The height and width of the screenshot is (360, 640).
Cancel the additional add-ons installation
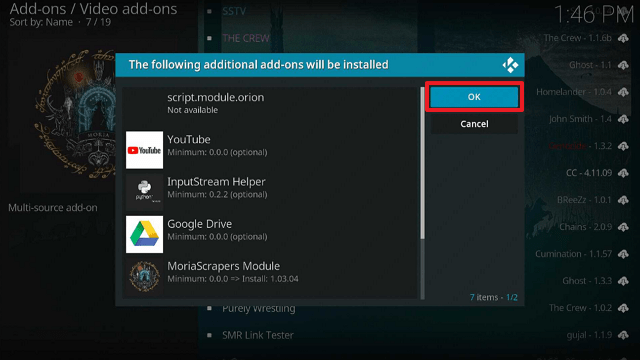[x=474, y=124]
